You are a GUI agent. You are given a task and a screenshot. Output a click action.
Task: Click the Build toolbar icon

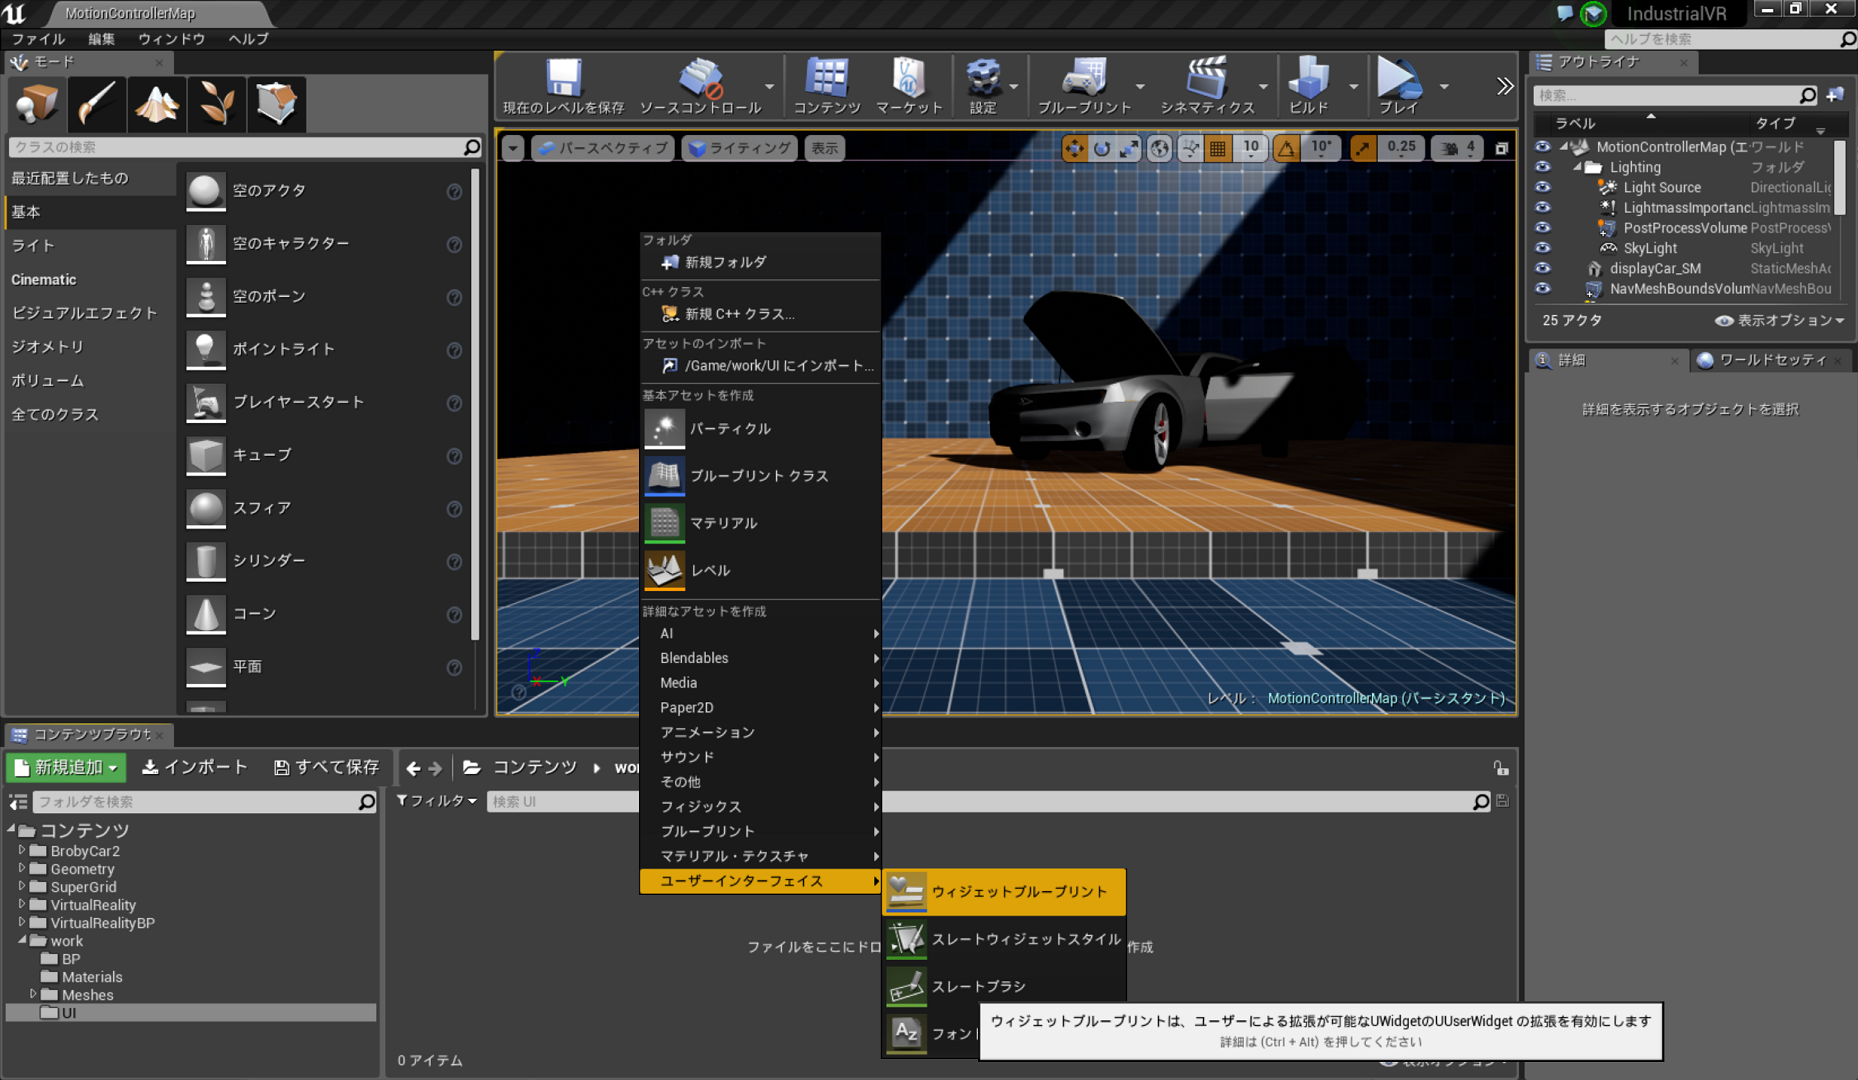[x=1308, y=77]
